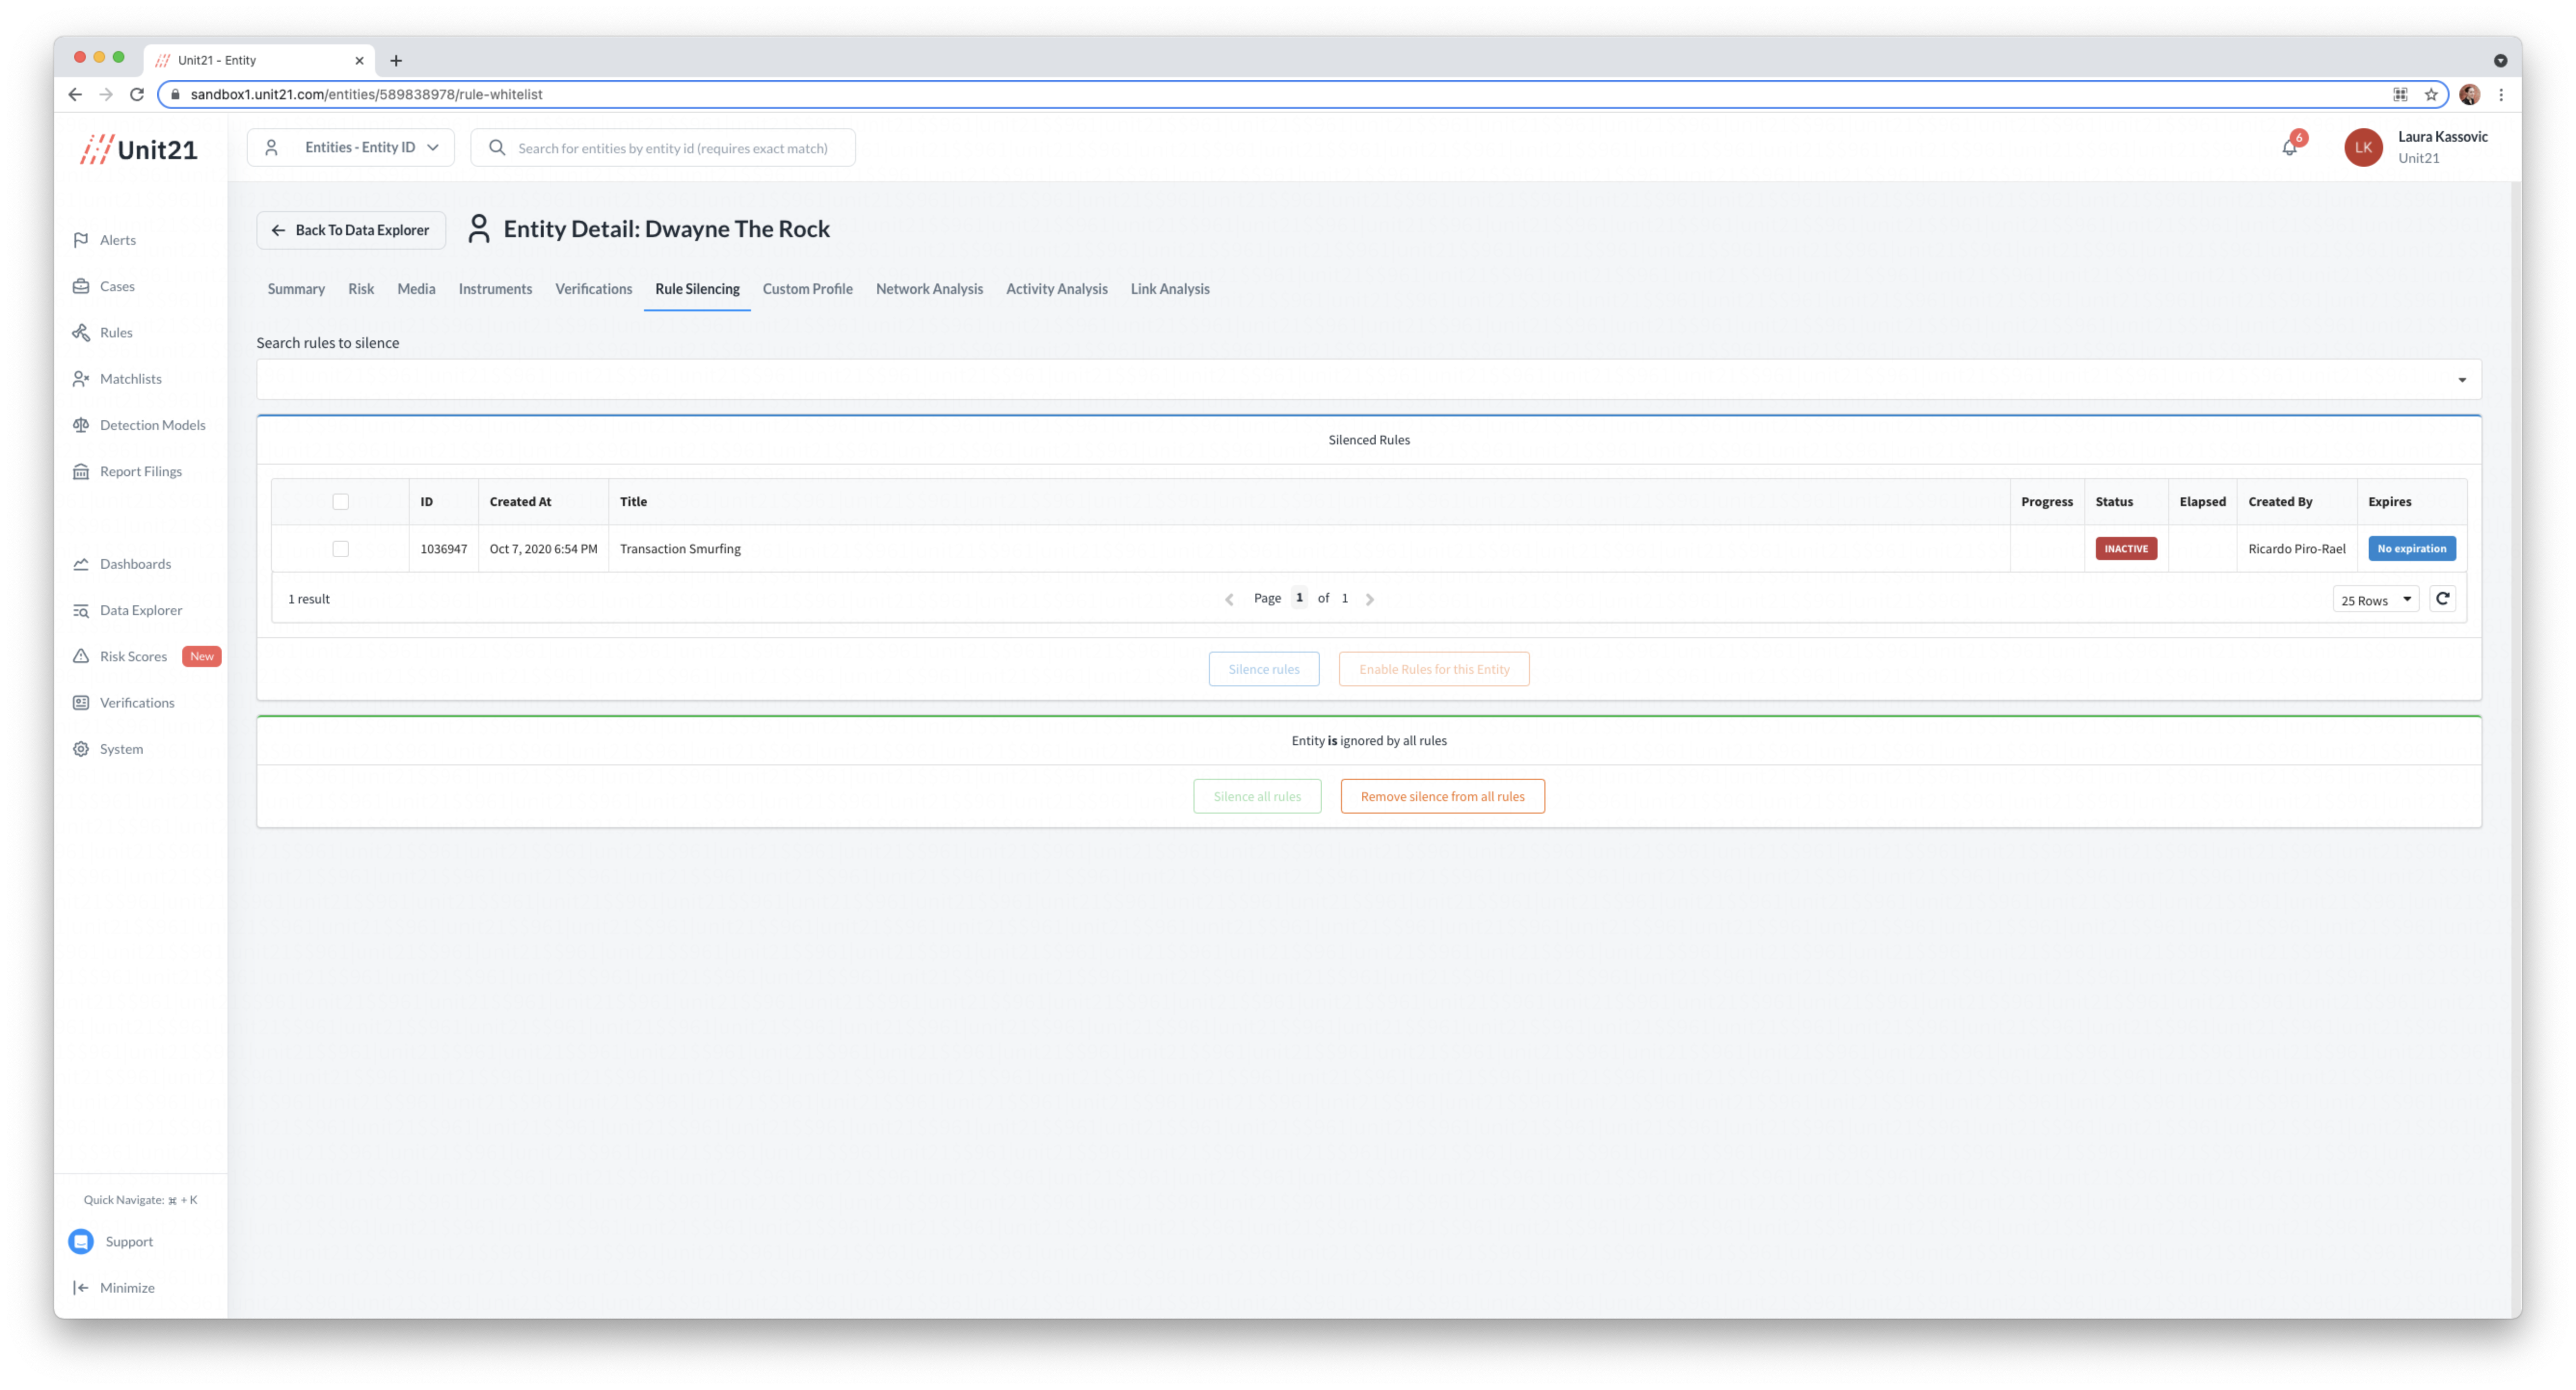Expand the Entities - Entity ID dropdown
Image resolution: width=2576 pixels, height=1390 pixels.
[351, 147]
